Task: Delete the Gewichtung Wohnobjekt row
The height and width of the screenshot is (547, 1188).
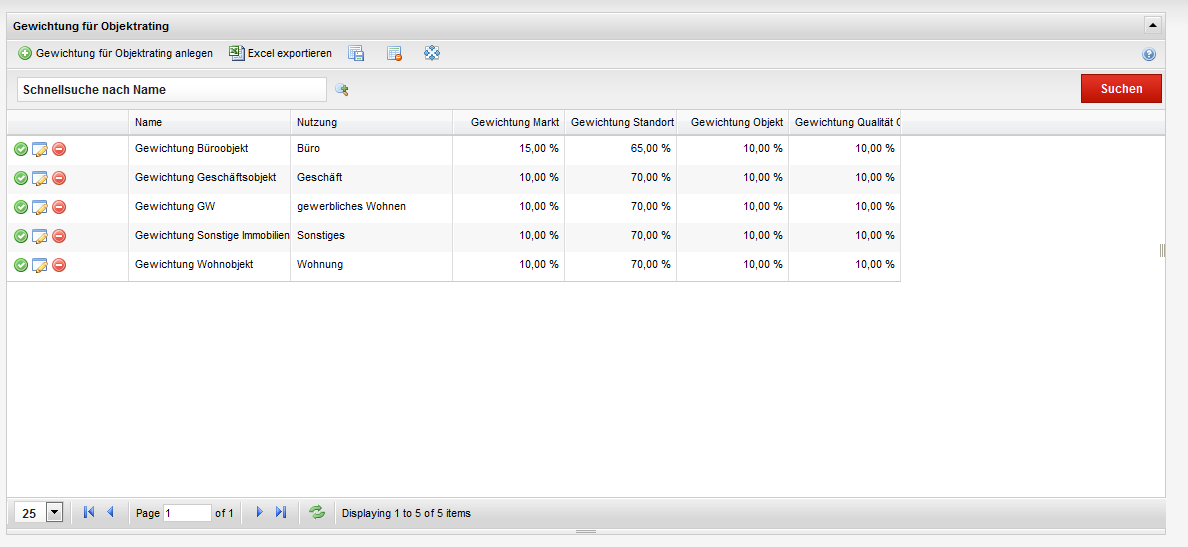Action: click(59, 264)
